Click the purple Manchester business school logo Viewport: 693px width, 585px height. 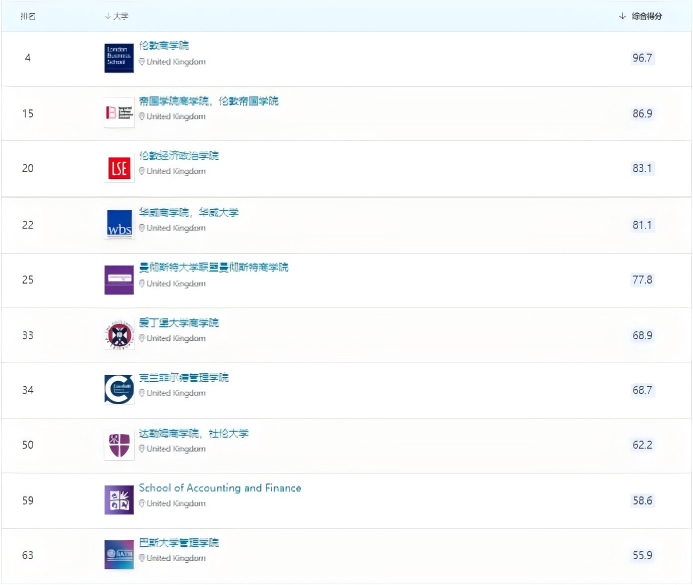click(119, 280)
